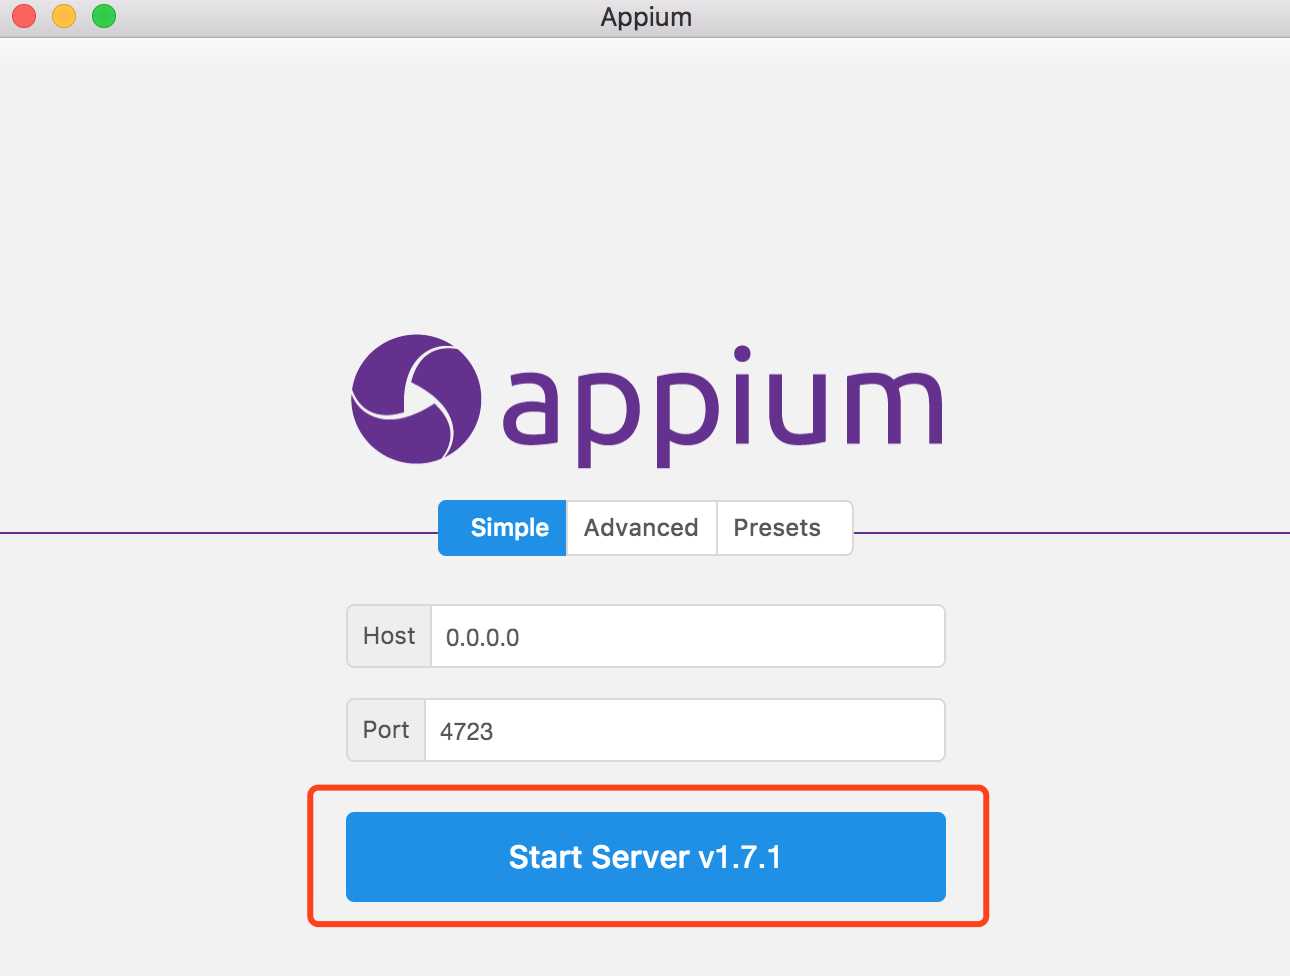Click the Appium window title

[x=646, y=17]
